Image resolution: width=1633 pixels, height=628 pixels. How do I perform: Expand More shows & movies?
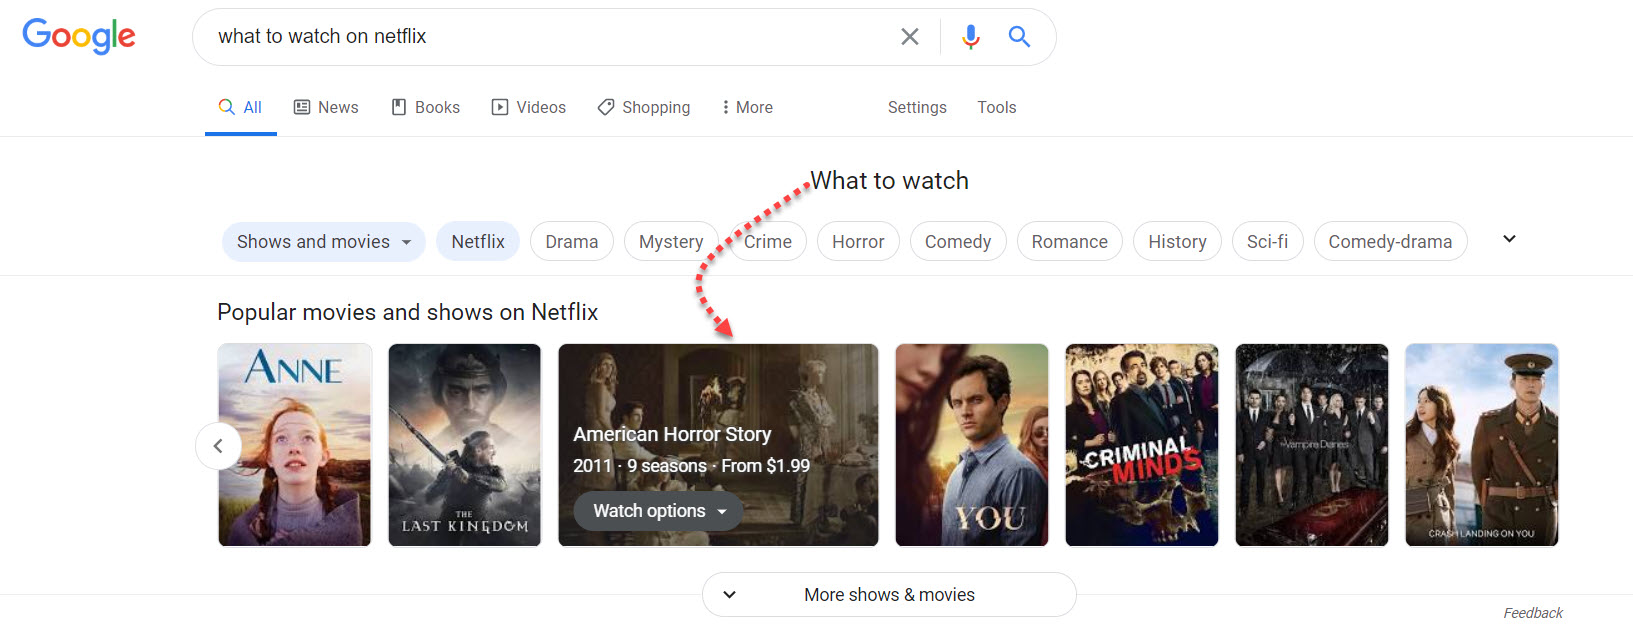point(889,595)
